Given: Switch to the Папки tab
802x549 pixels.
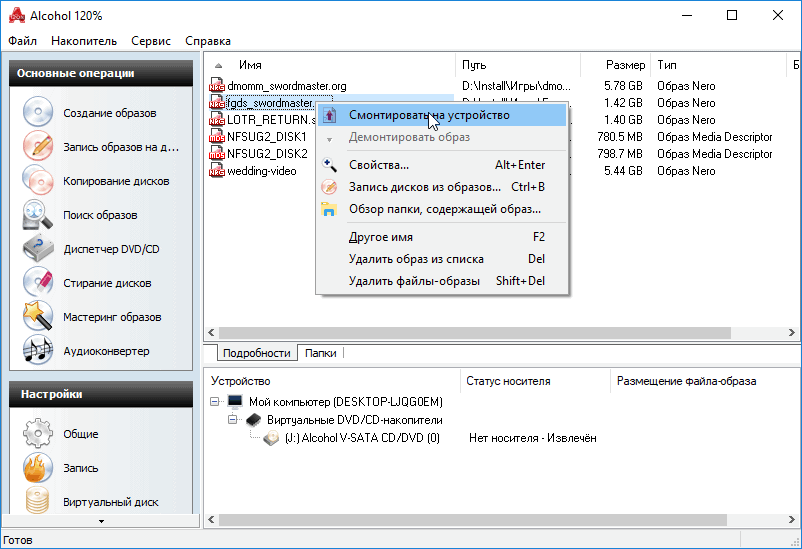Looking at the screenshot, I should [320, 353].
